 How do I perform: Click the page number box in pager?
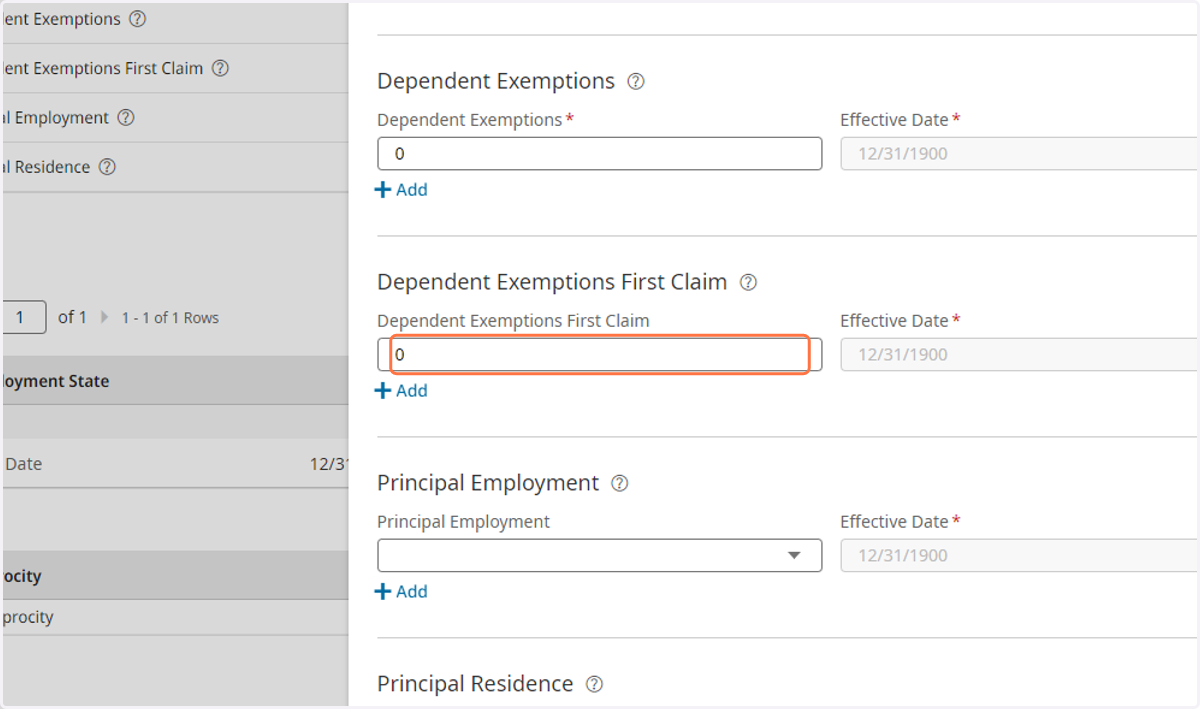[24, 318]
